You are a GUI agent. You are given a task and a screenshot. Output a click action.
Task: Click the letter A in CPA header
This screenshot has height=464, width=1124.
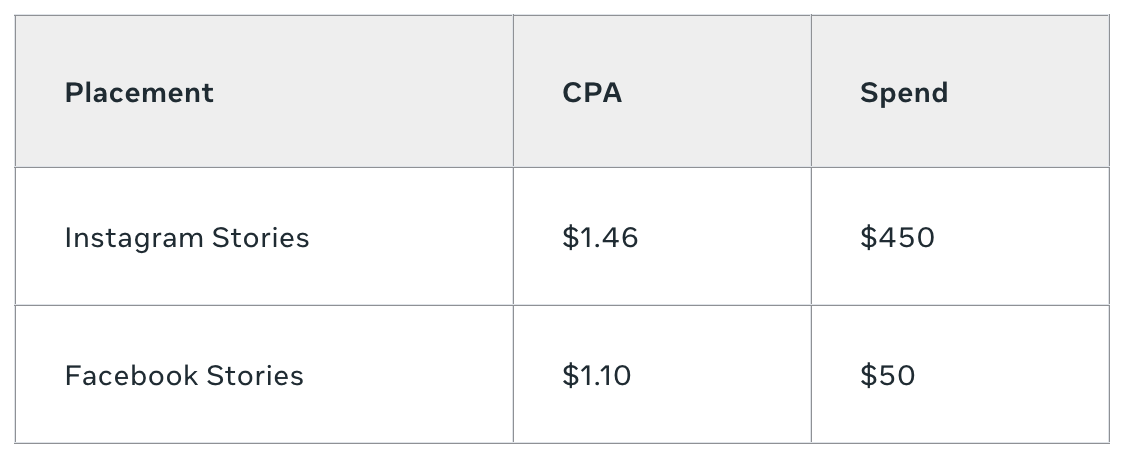pyautogui.click(x=611, y=93)
